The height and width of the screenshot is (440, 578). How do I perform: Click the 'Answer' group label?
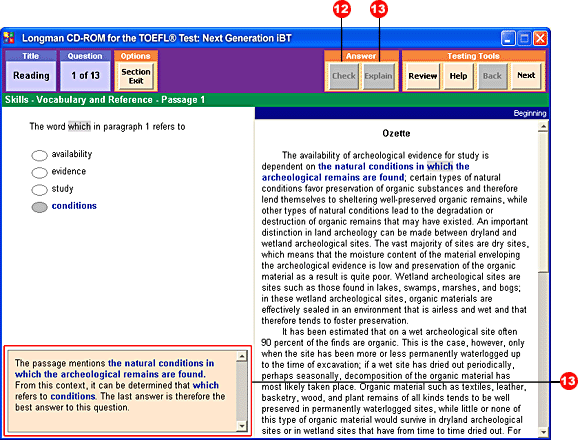(x=361, y=56)
